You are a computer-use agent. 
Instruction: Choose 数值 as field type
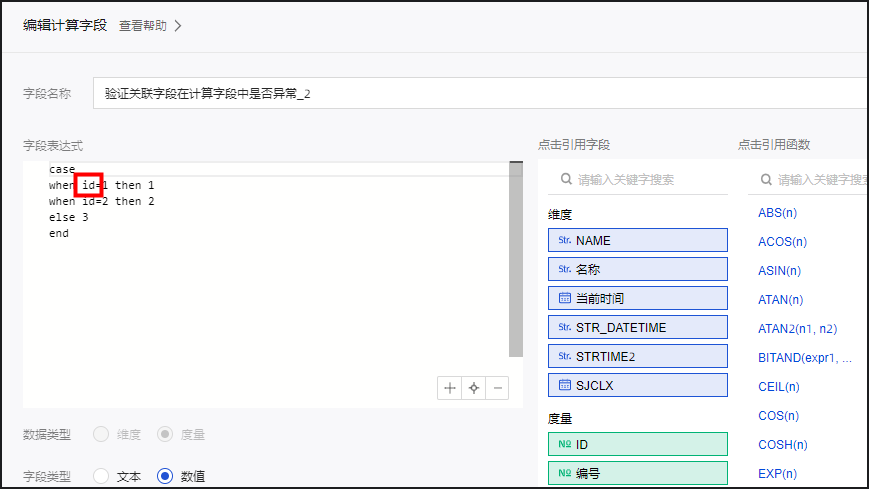165,477
